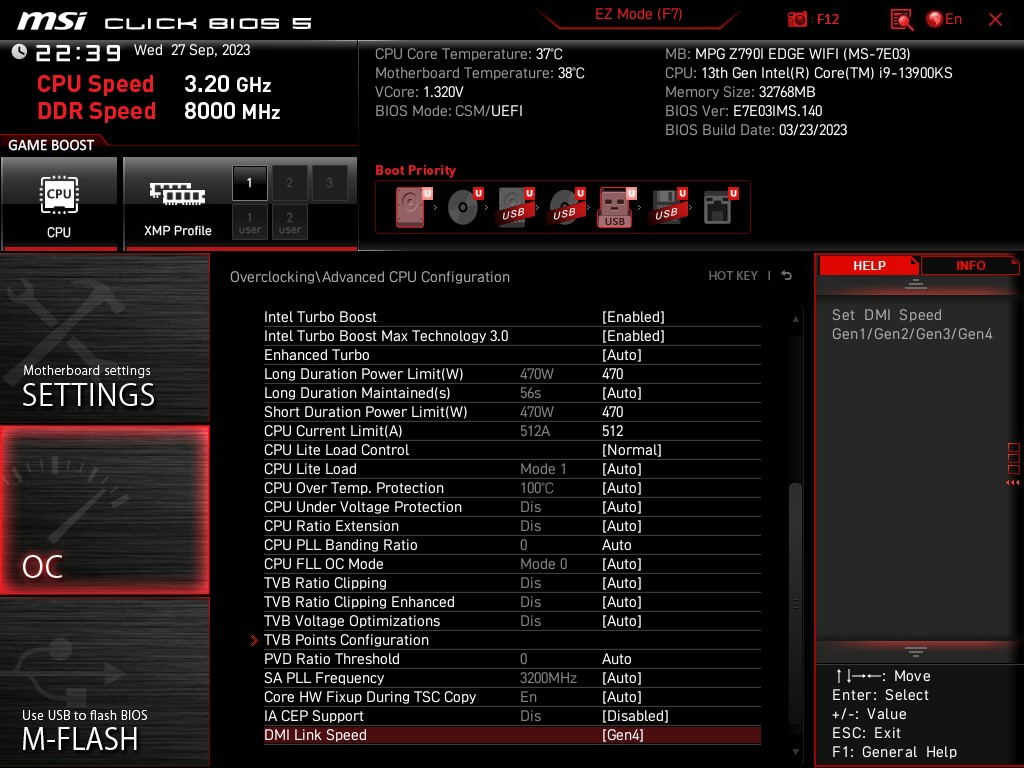This screenshot has height=768, width=1024.
Task: Select XMP profile 2
Action: 289,183
